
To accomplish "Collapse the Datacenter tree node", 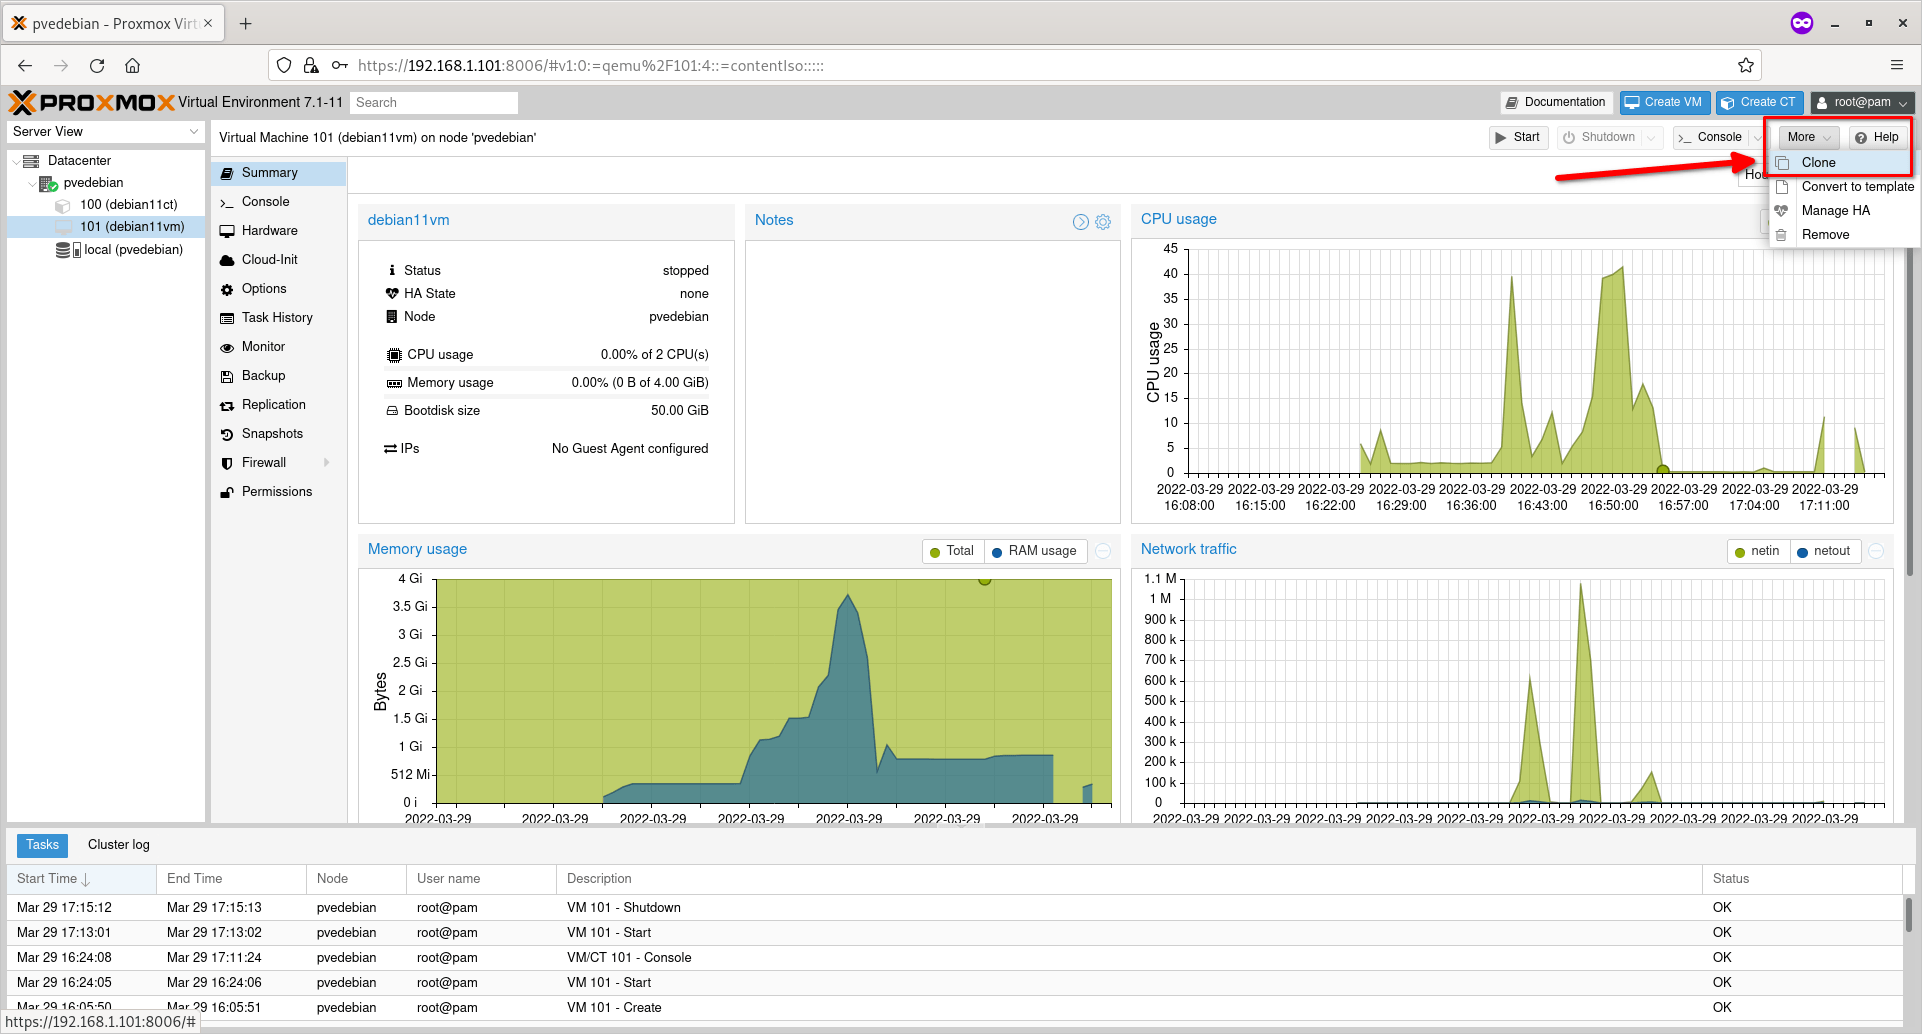I will (x=16, y=161).
